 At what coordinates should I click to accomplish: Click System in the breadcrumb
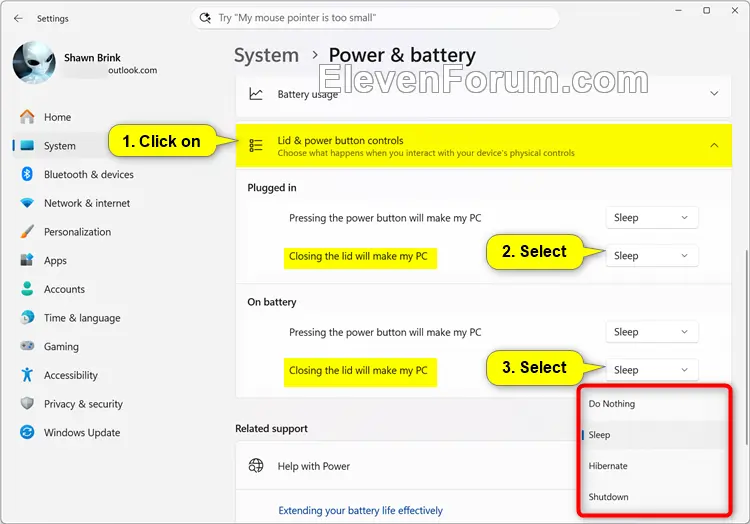pos(266,55)
